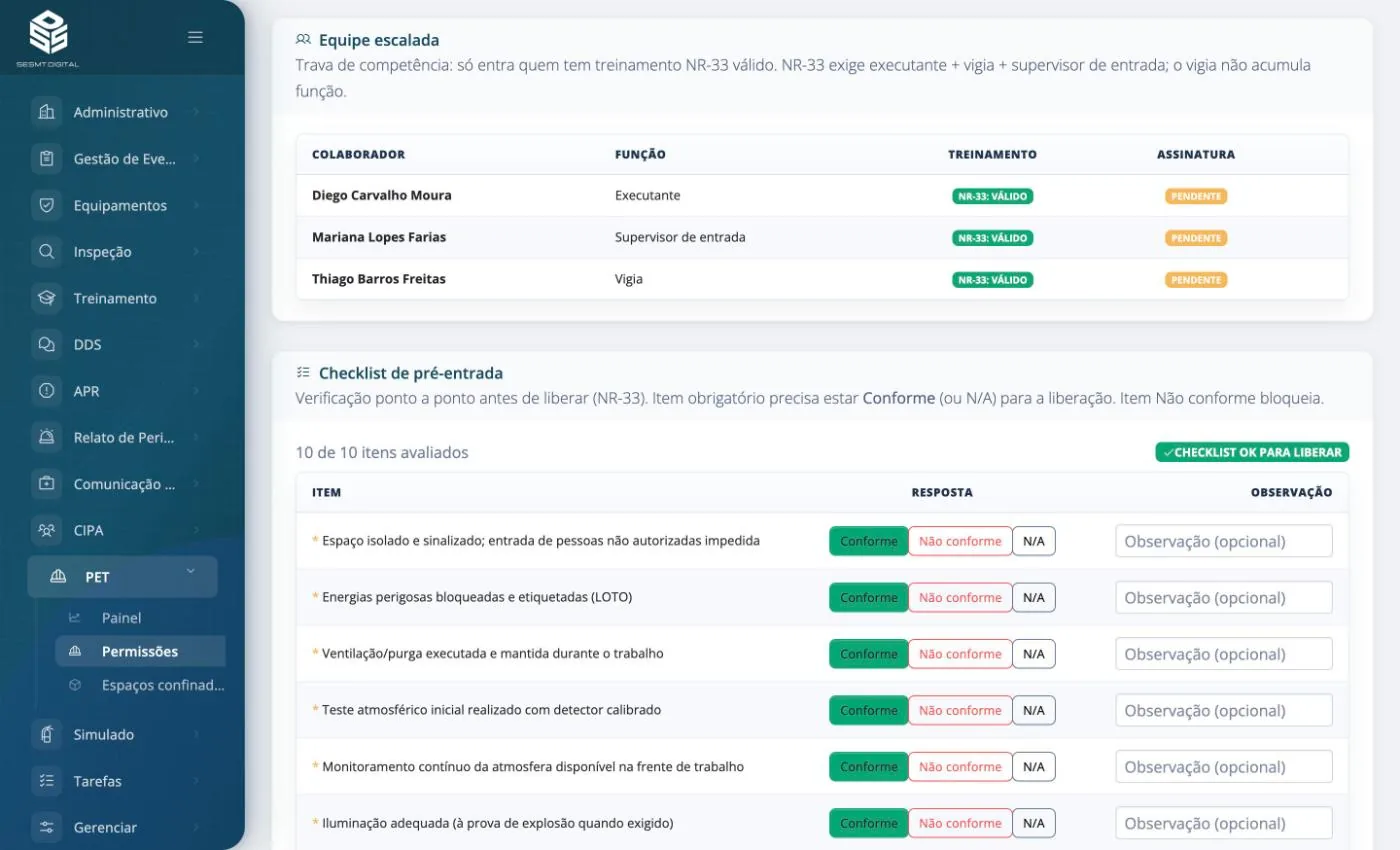The height and width of the screenshot is (850, 1400).
Task: Expand the Simulado menu chevron
Action: click(196, 734)
